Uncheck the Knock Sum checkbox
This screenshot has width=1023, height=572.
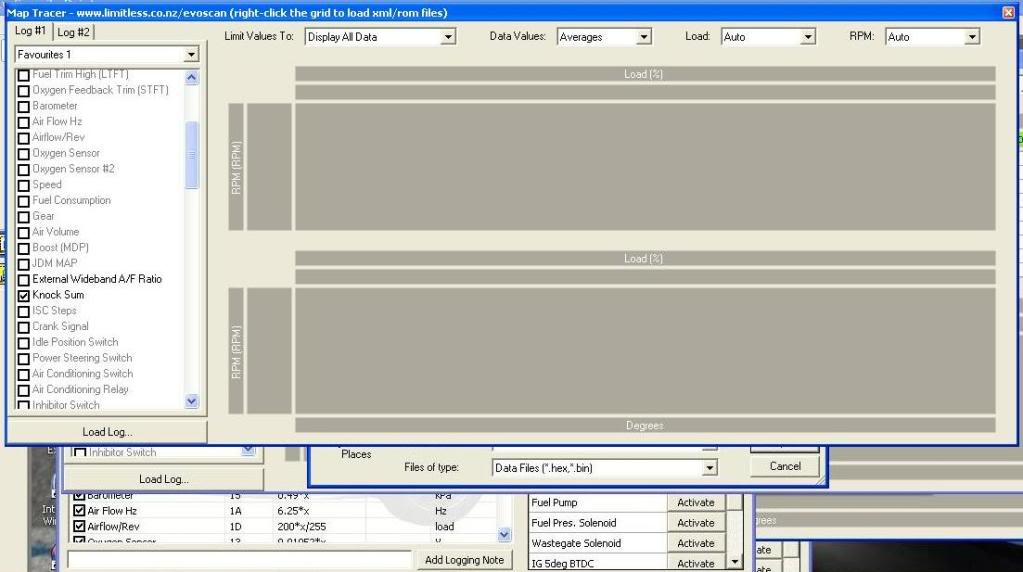[23, 295]
